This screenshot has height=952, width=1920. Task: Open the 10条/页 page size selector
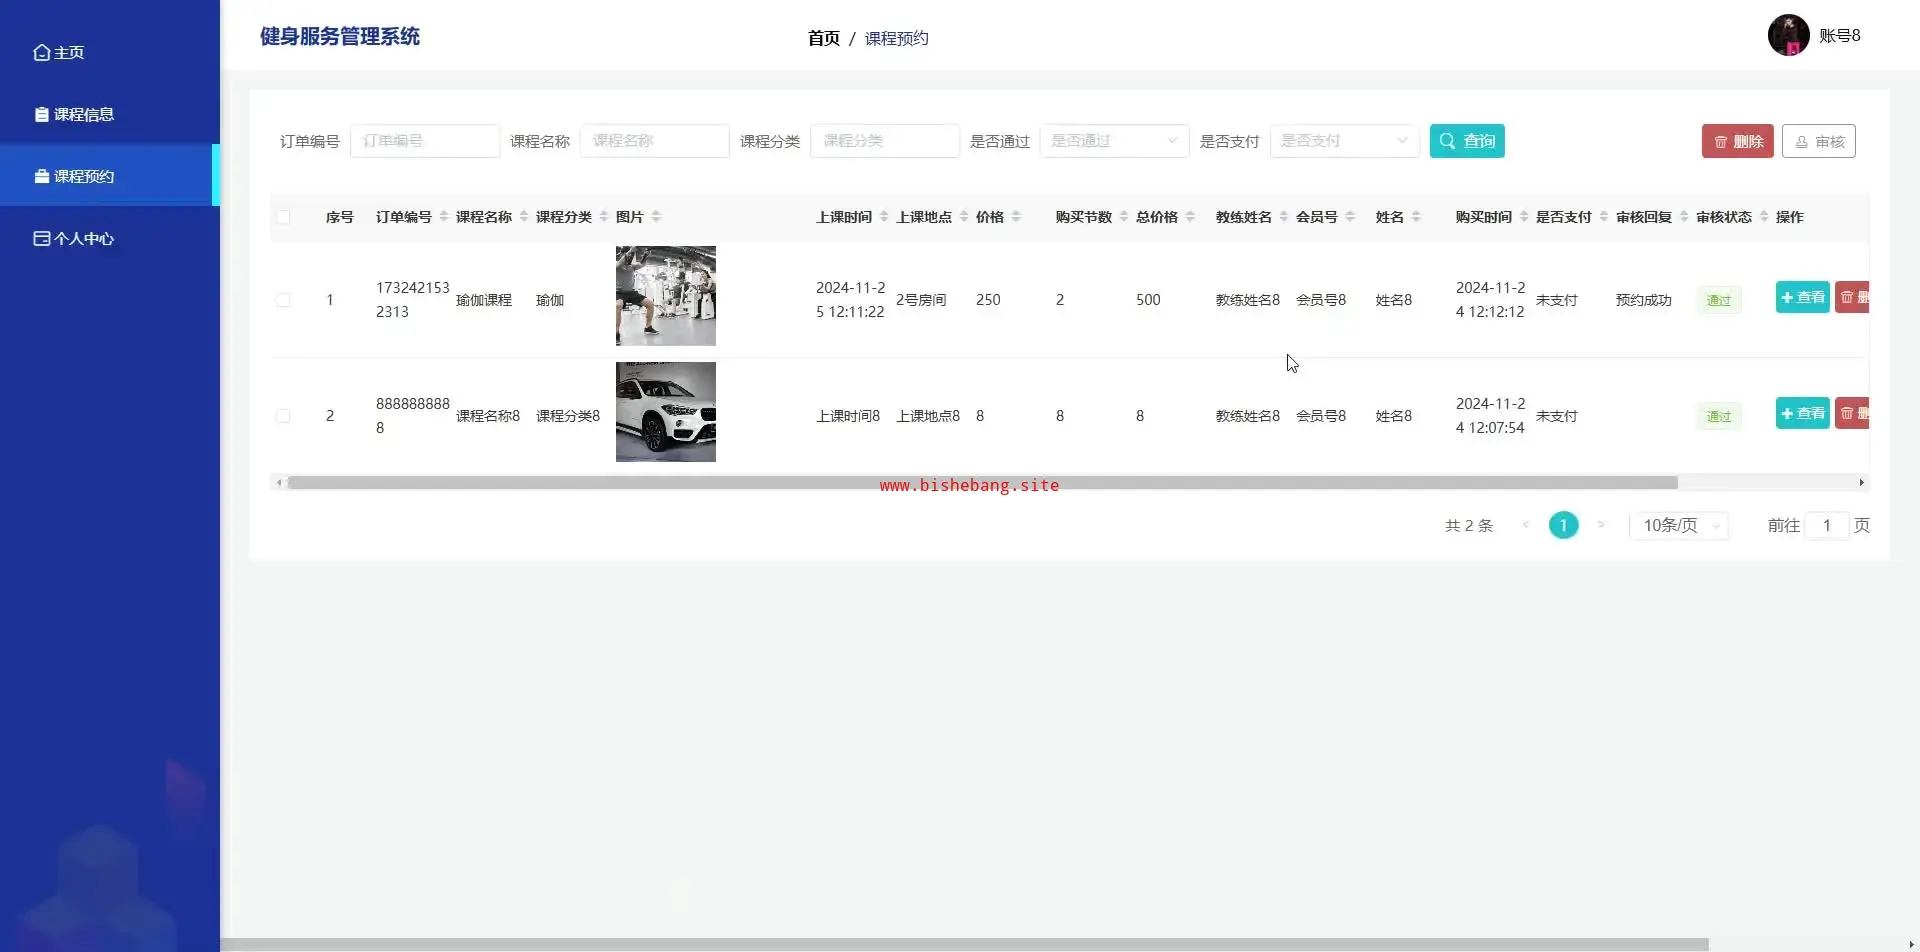coord(1680,525)
